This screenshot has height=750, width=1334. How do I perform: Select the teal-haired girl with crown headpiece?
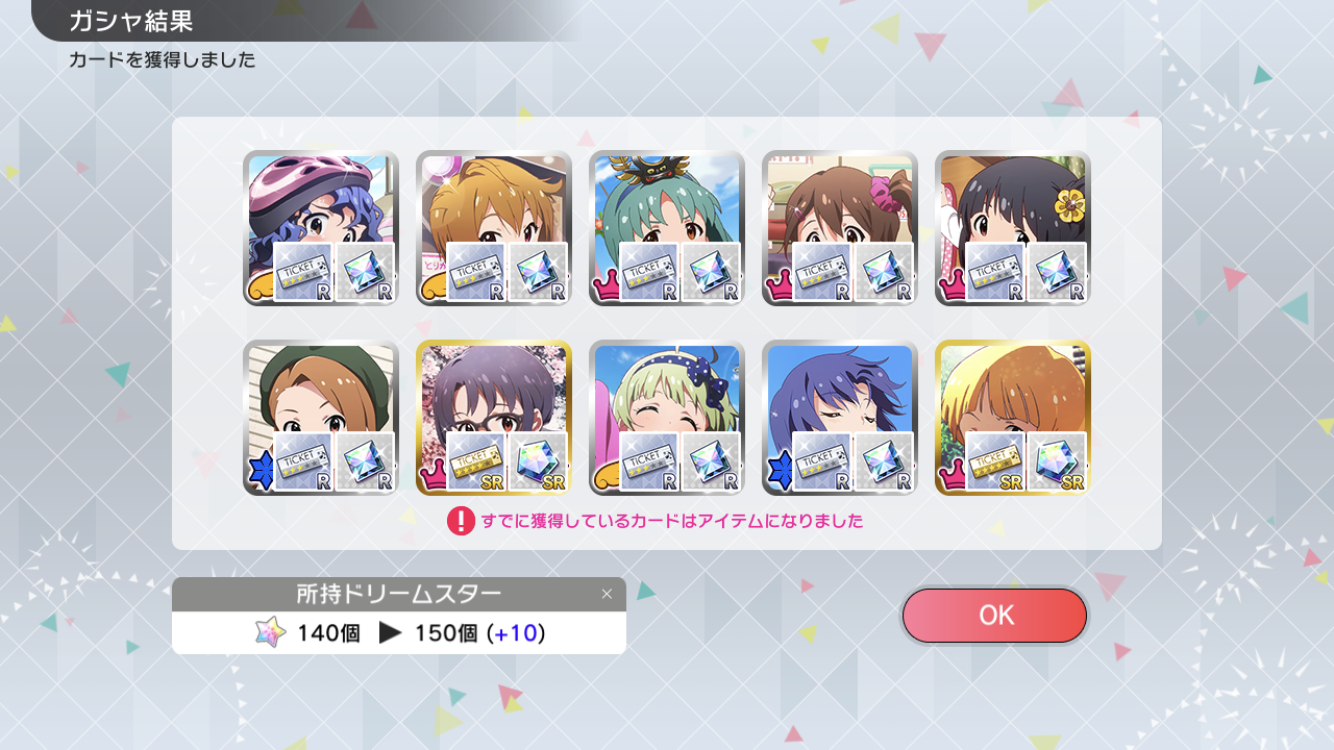[667, 228]
